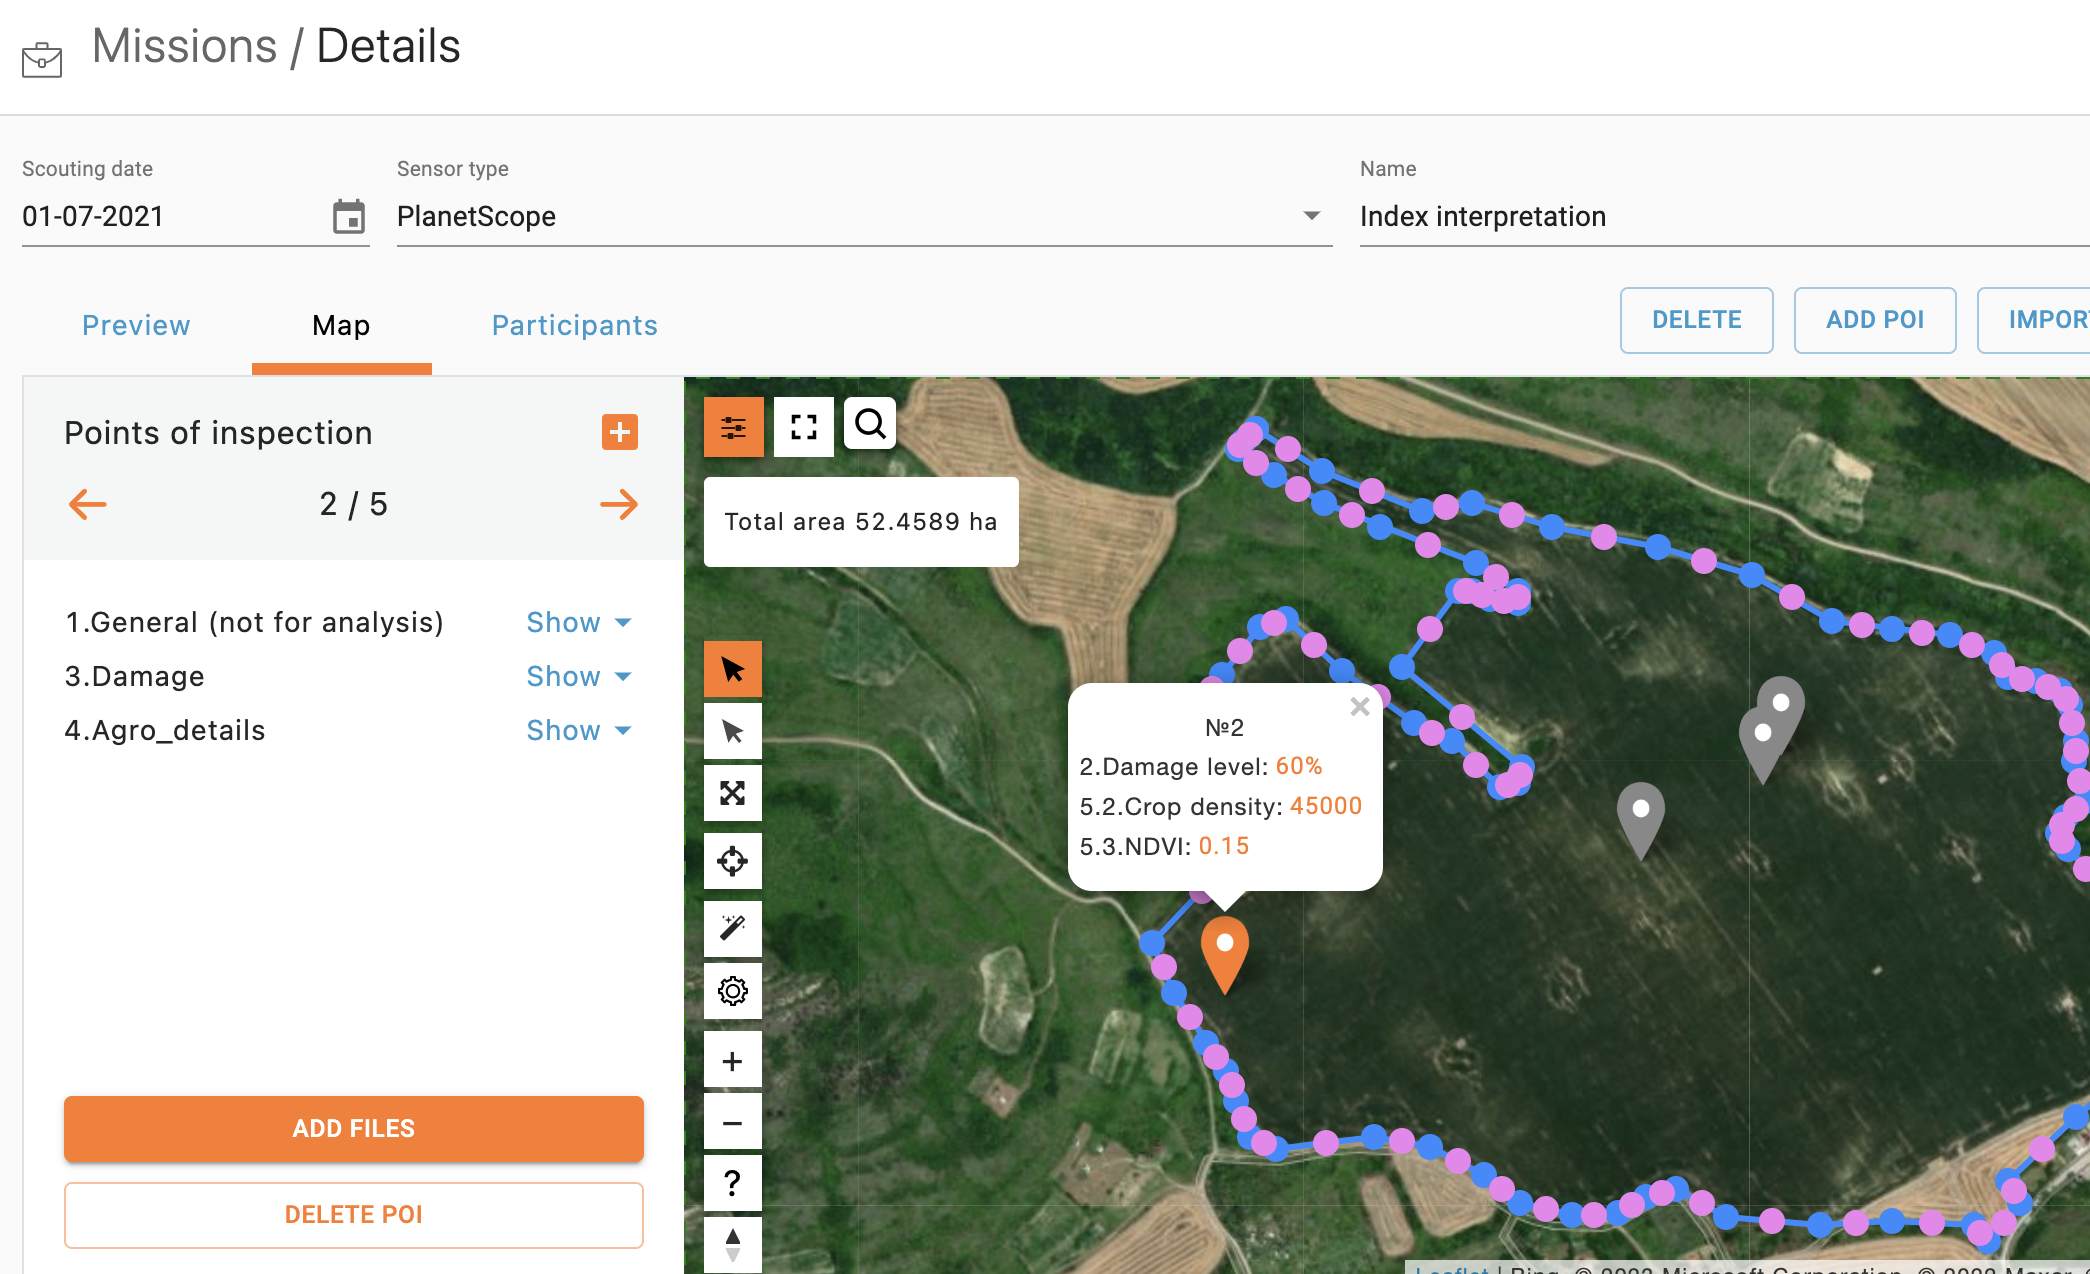Click the expand arrows fit-to-extent tool

pos(732,793)
